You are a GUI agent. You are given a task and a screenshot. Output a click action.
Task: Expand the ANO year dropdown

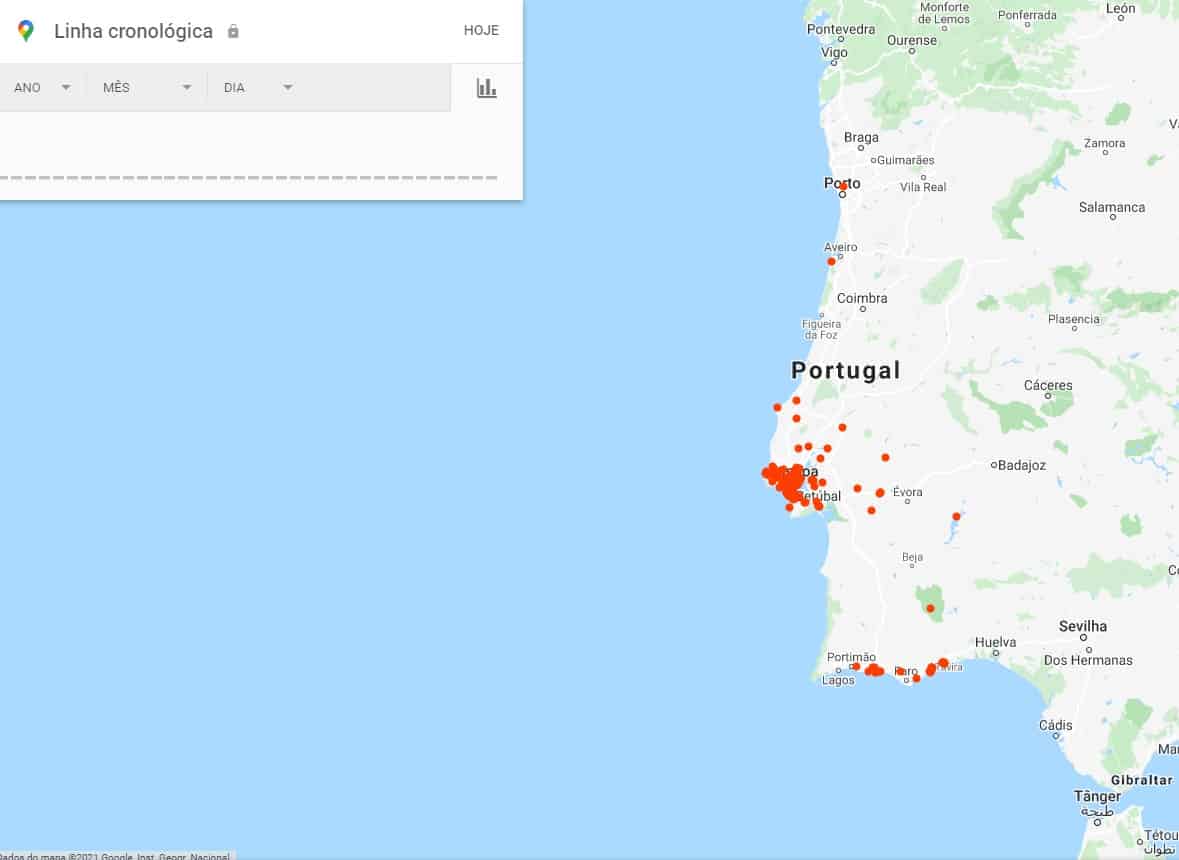[x=42, y=88]
